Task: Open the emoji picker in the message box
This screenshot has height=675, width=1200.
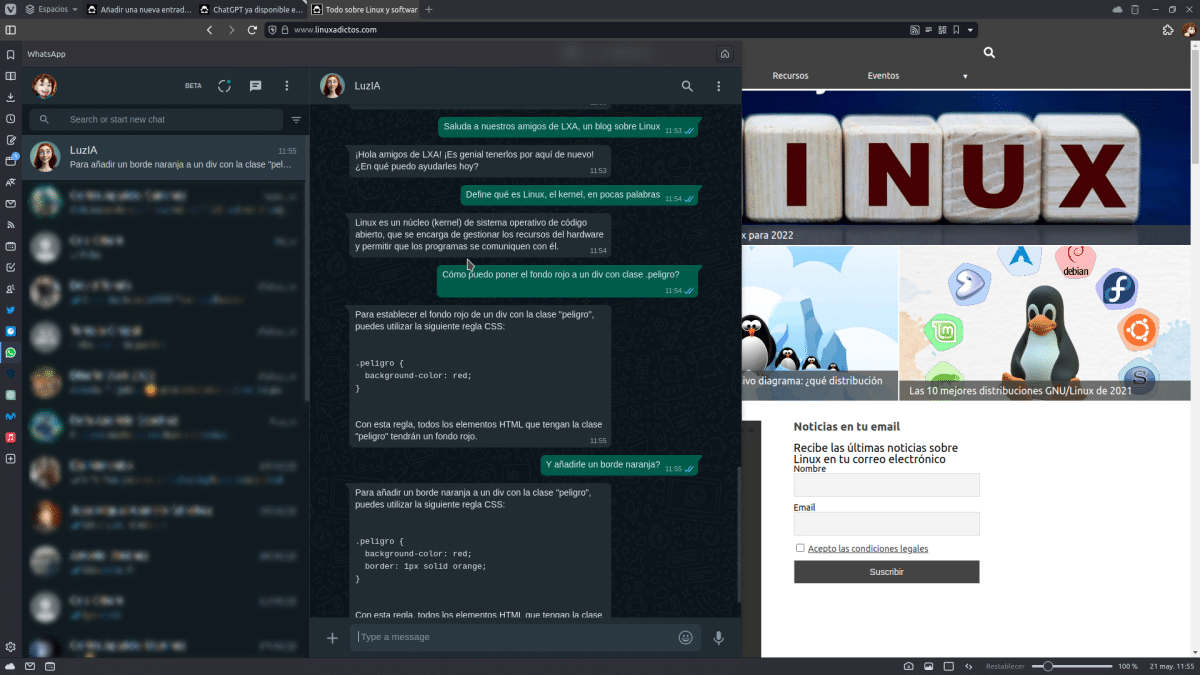Action: pyautogui.click(x=685, y=637)
